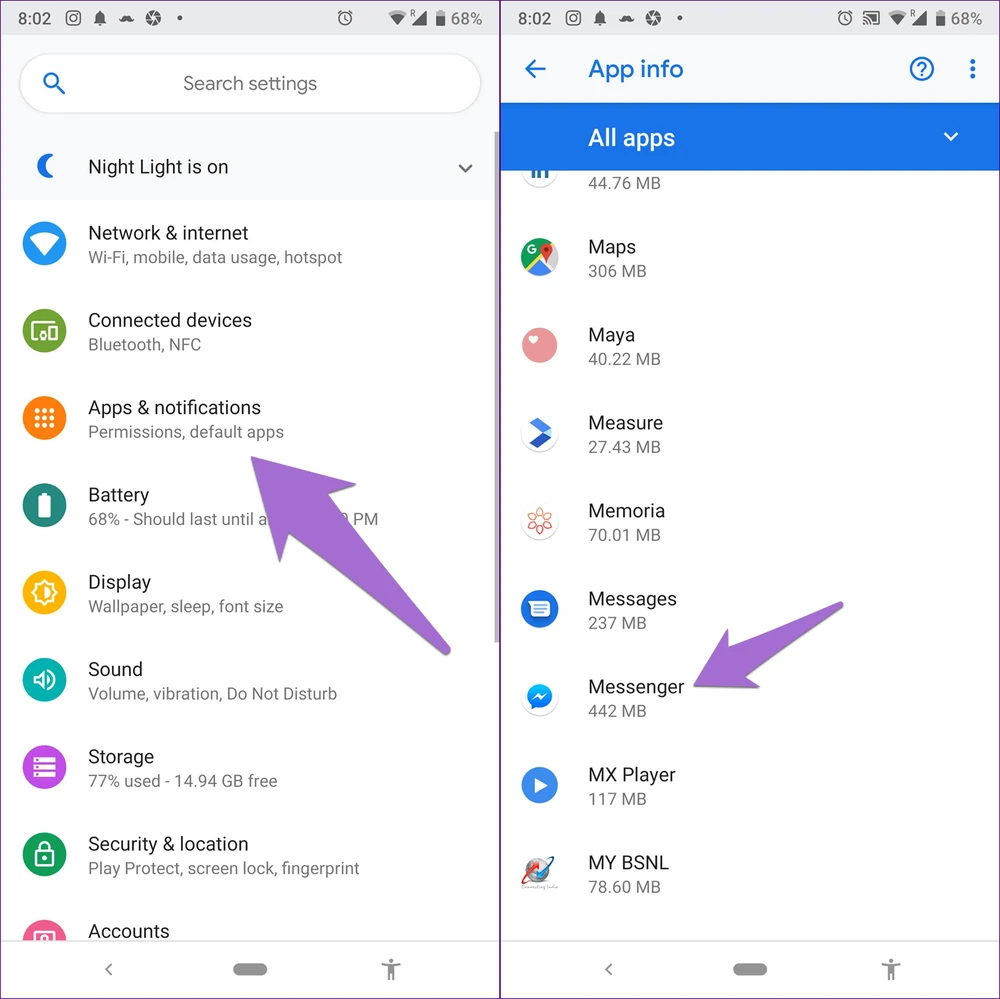
Task: Click the help question mark icon
Action: (921, 69)
